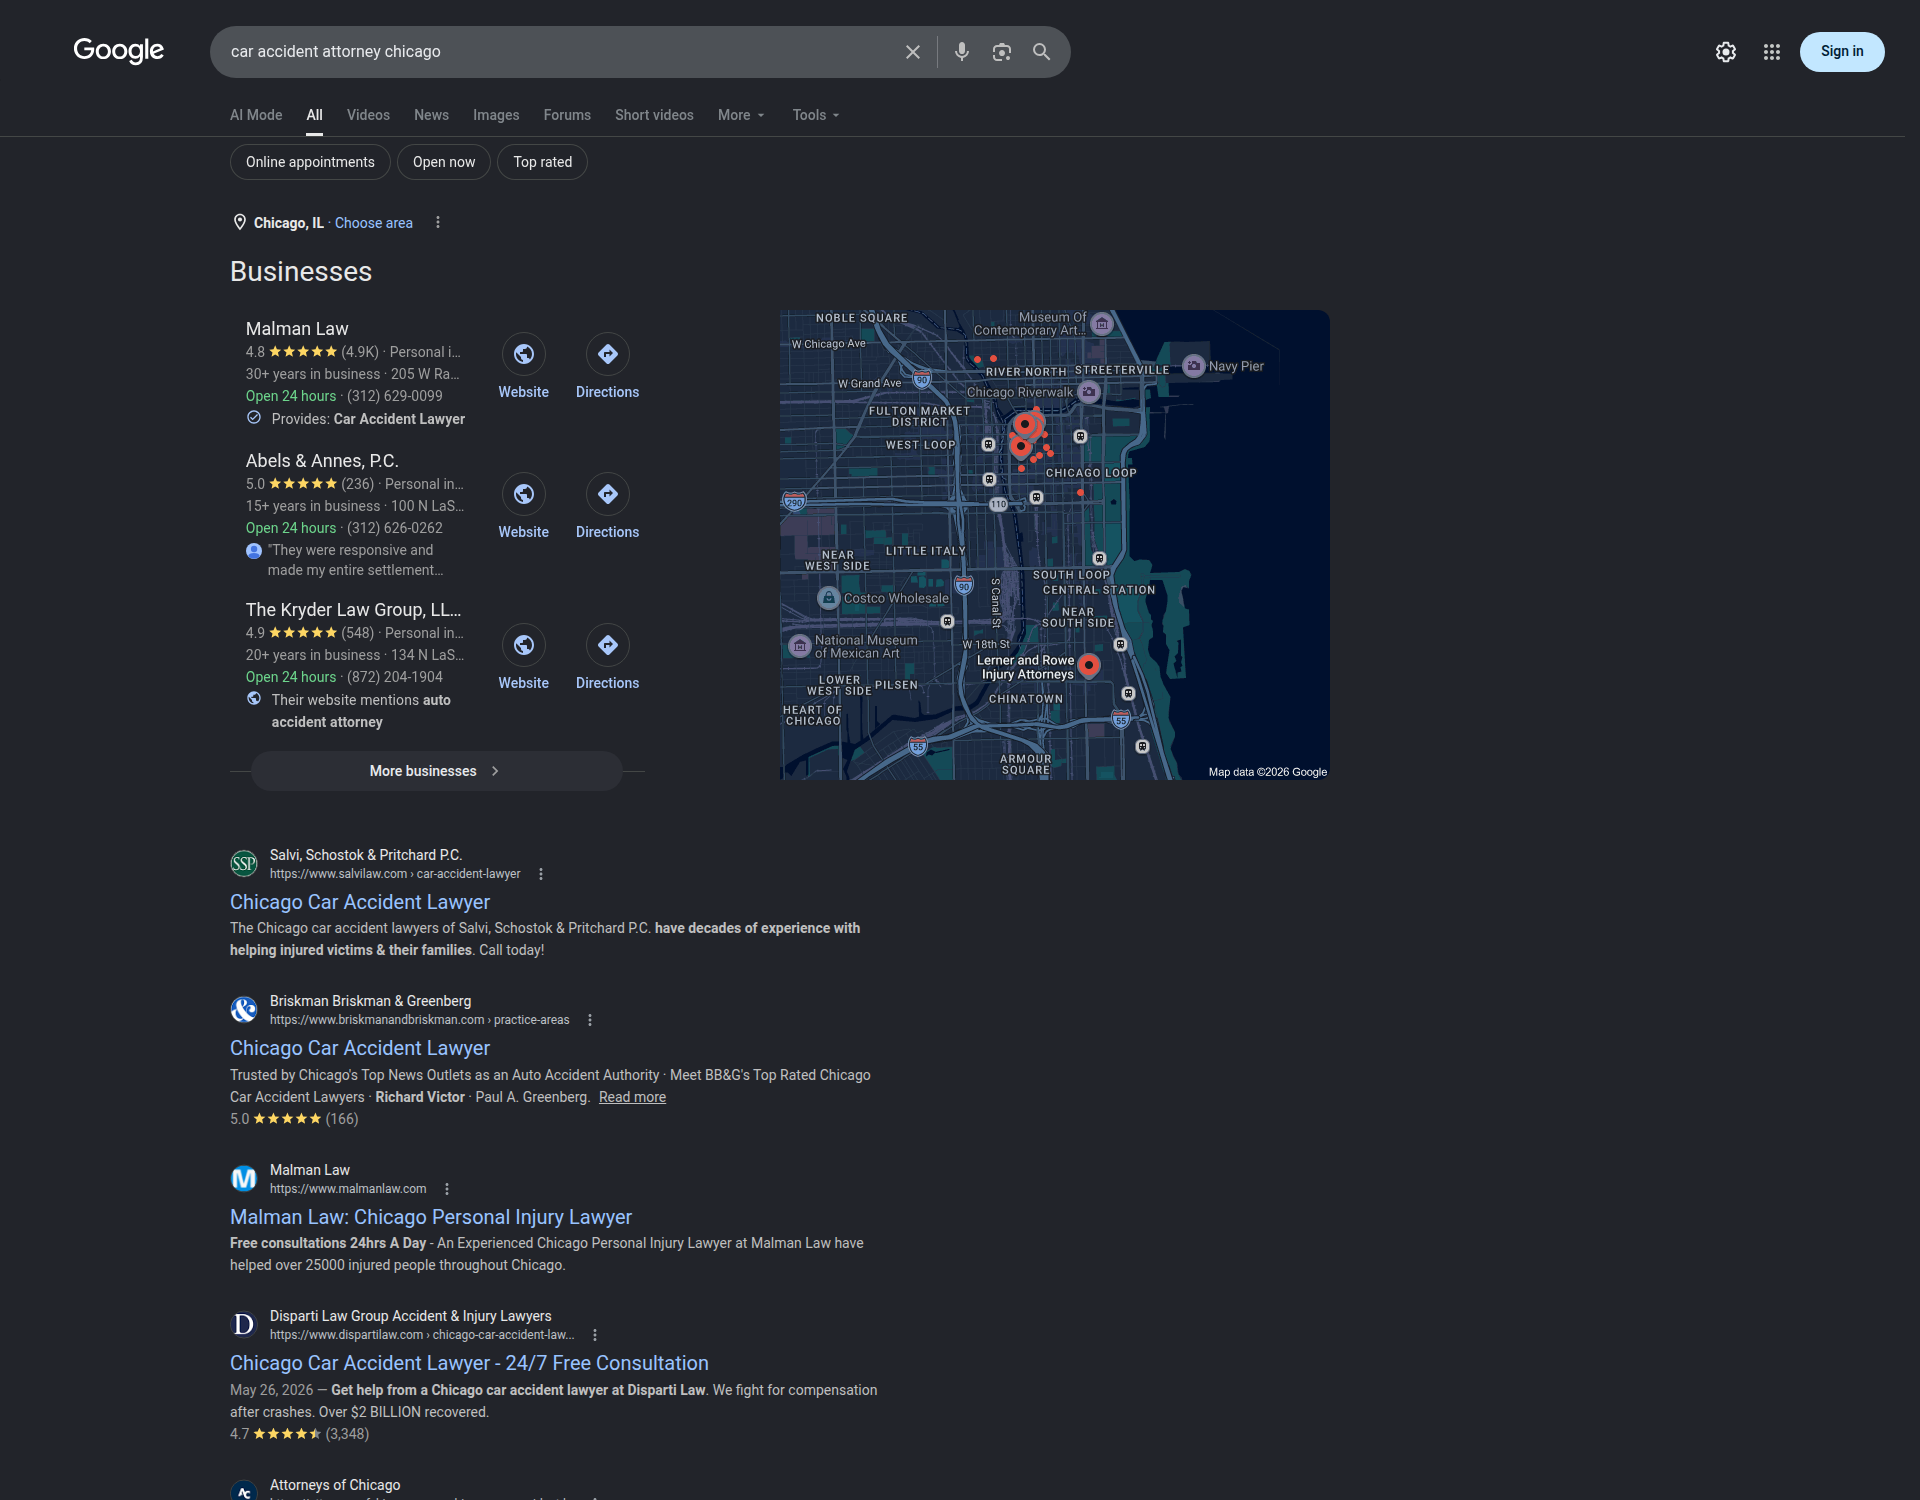1920x1500 pixels.
Task: Click into the search query input field
Action: (560, 52)
